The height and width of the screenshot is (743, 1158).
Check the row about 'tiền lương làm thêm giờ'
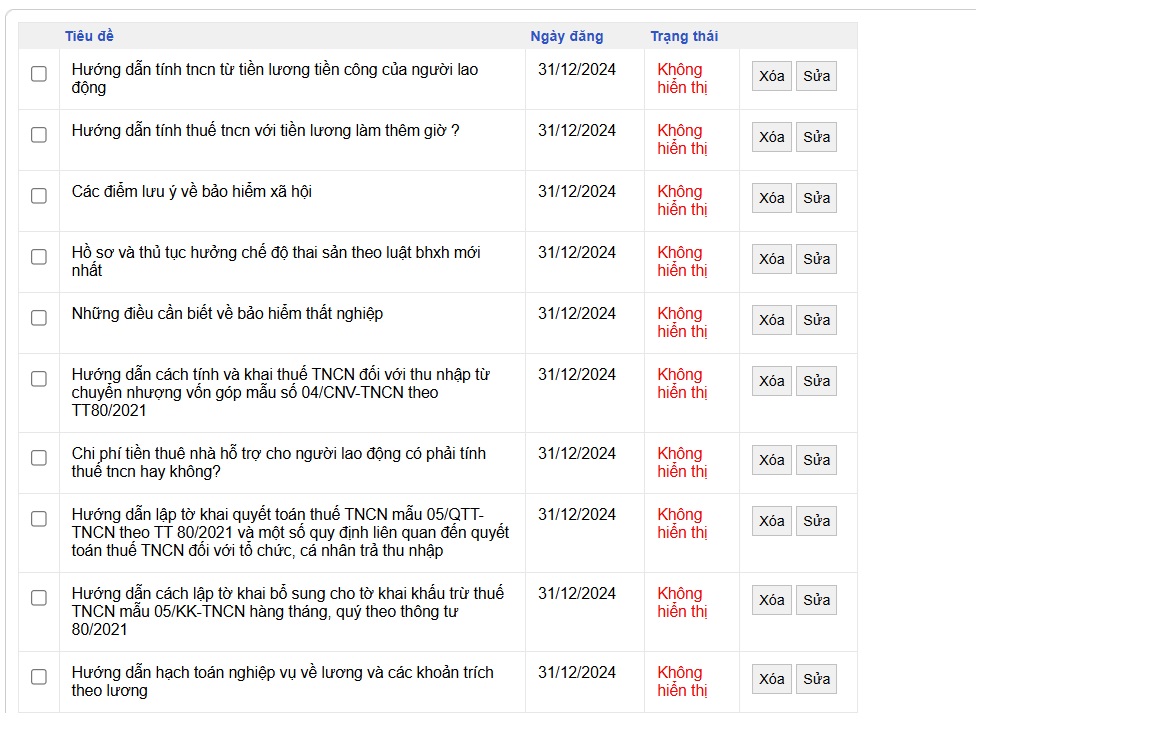point(39,135)
